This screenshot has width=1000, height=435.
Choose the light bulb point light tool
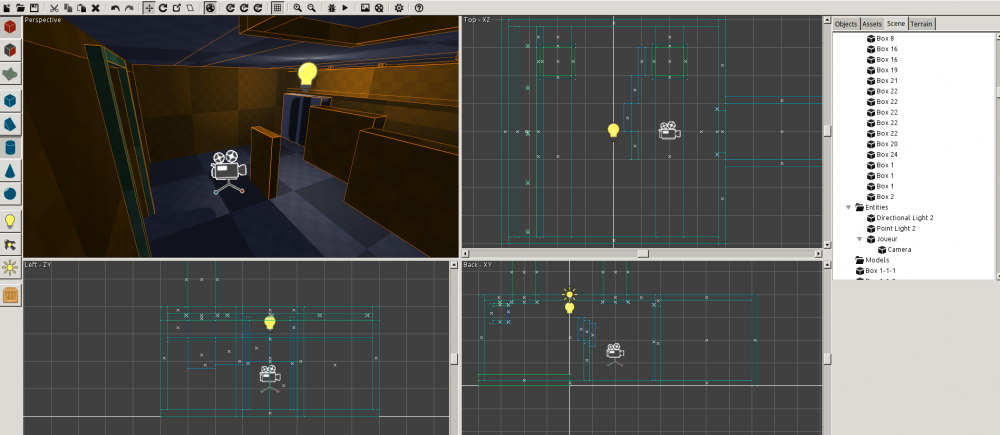pyautogui.click(x=10, y=220)
